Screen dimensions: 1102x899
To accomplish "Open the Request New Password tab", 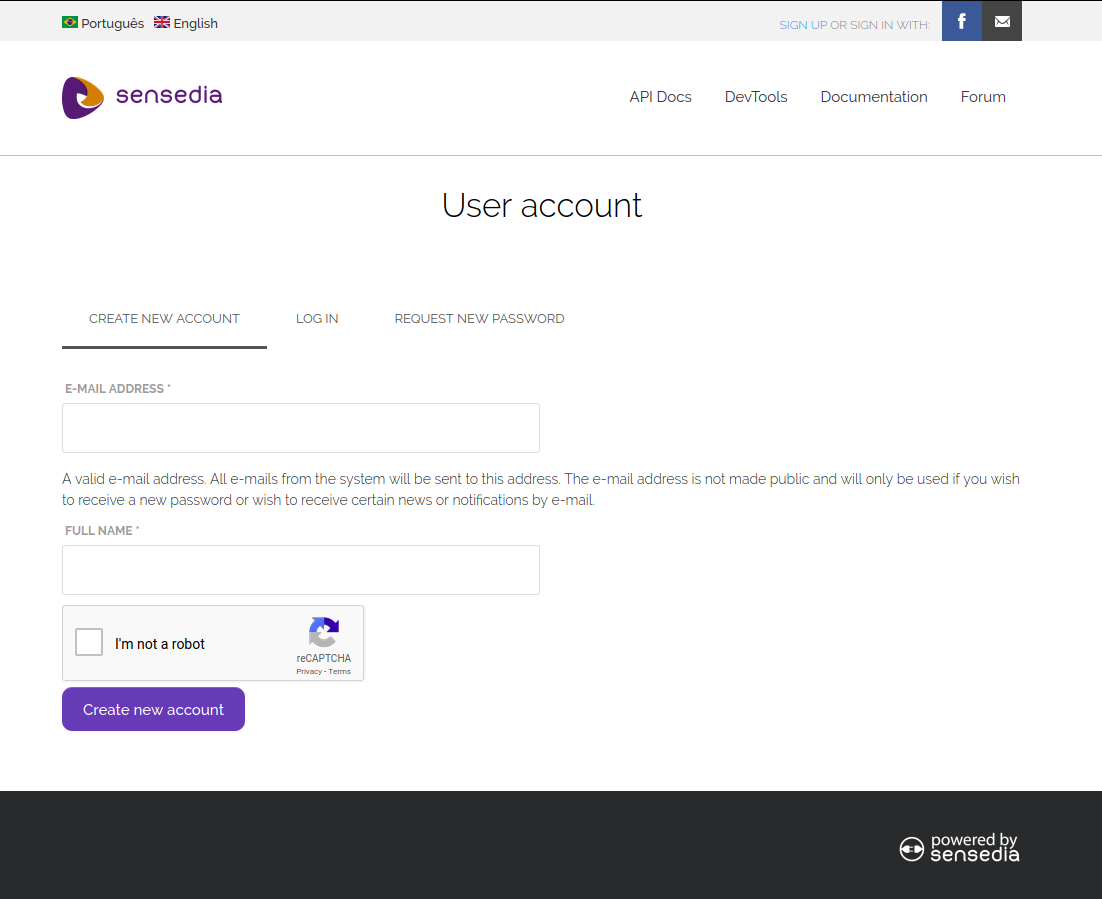I will [479, 318].
